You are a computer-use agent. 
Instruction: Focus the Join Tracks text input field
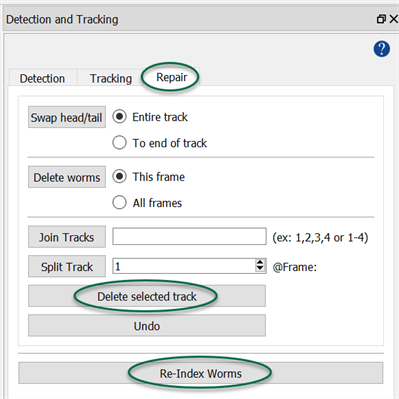[x=189, y=237]
